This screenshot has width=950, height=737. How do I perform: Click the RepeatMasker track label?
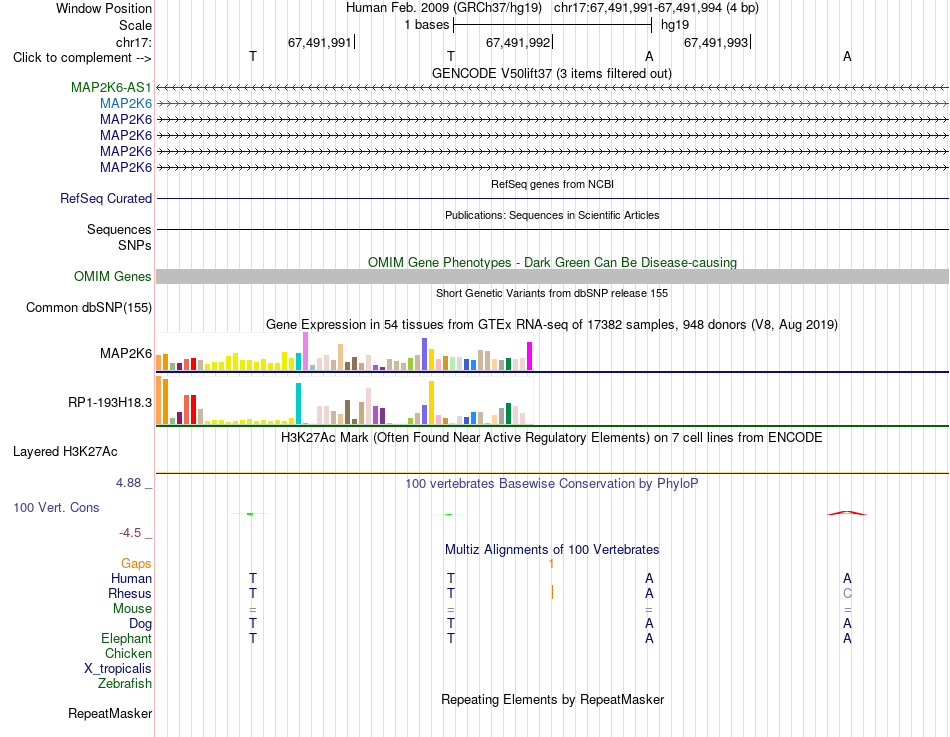[x=110, y=713]
